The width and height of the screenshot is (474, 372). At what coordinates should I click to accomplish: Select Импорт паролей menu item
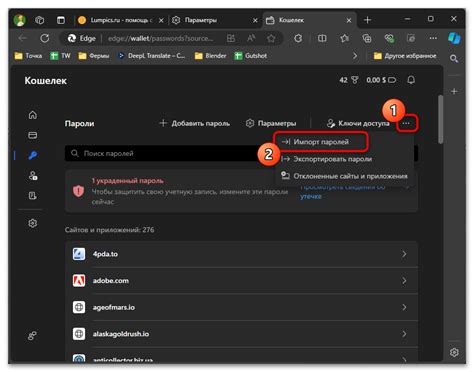320,142
